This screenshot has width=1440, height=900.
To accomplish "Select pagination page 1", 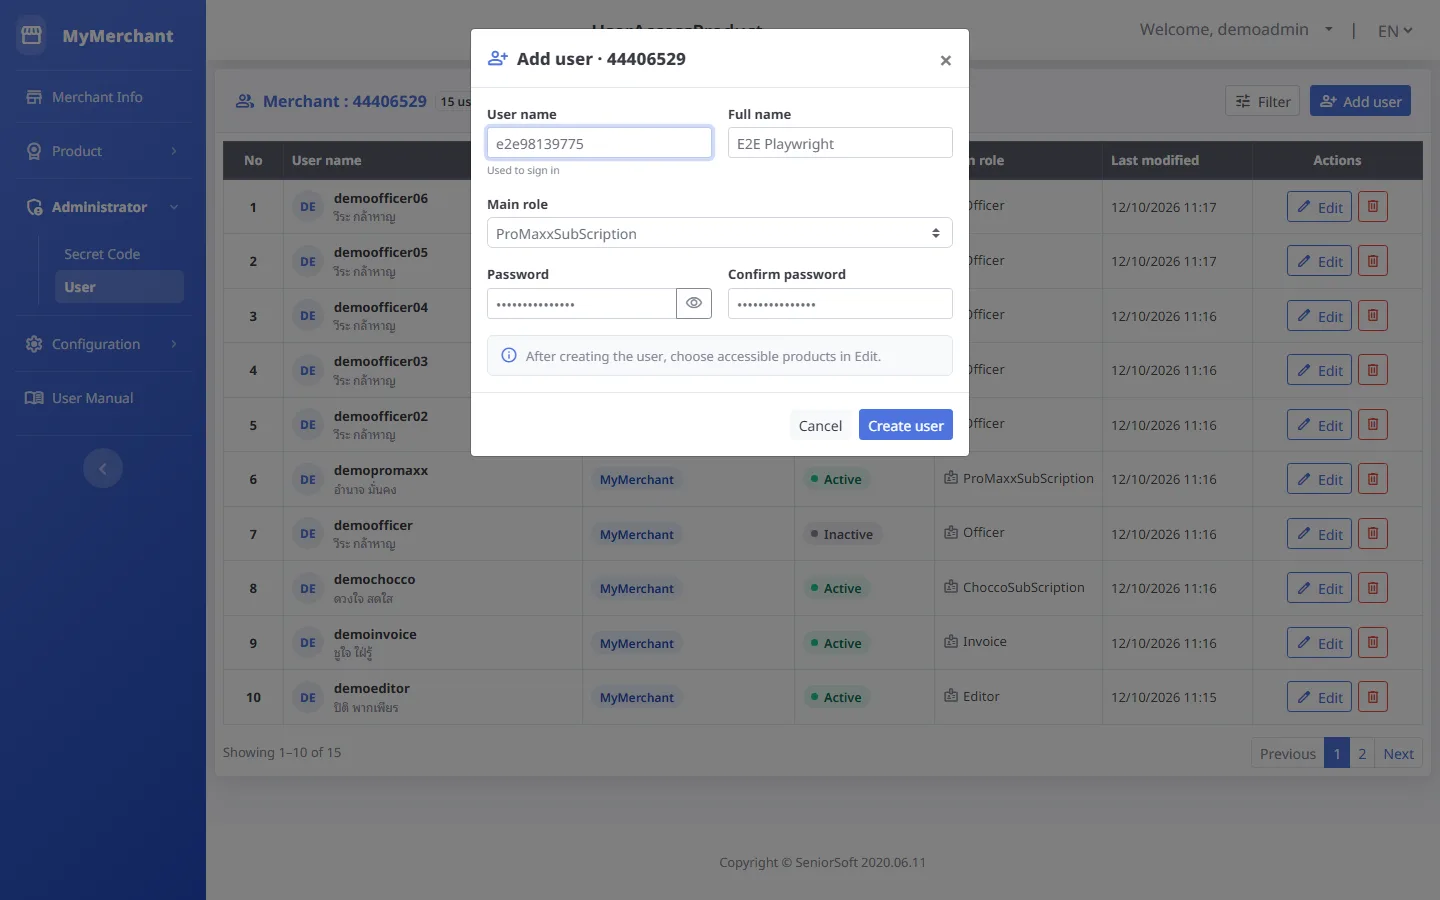I will click(1337, 753).
